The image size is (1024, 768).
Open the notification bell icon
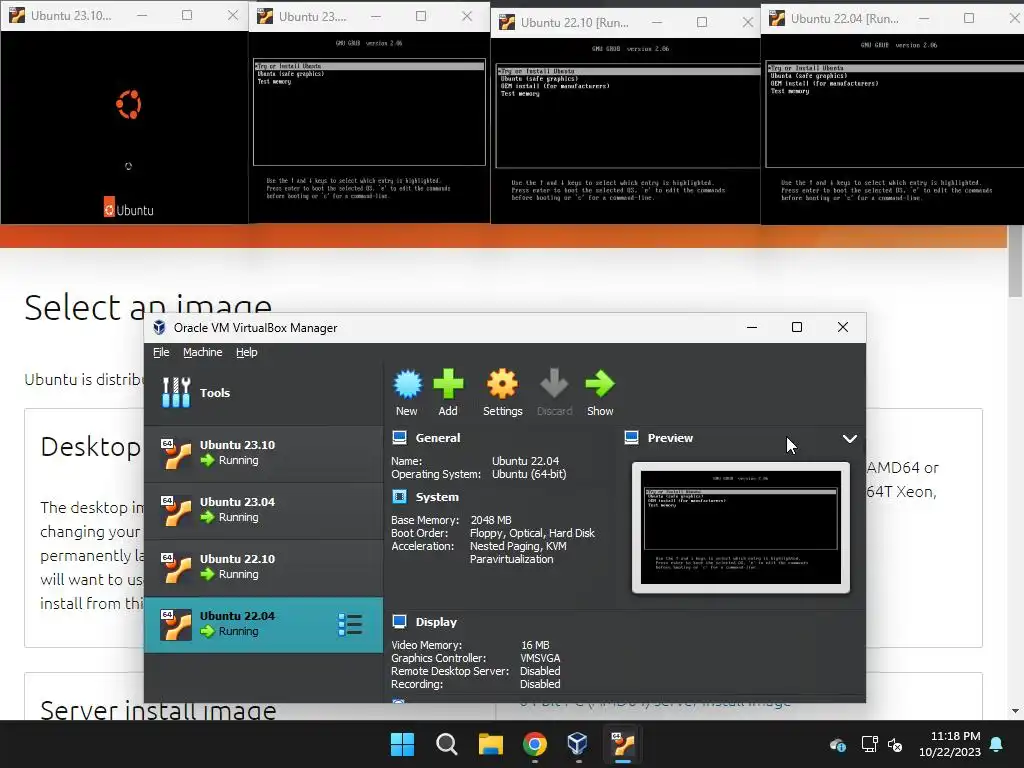(x=996, y=744)
